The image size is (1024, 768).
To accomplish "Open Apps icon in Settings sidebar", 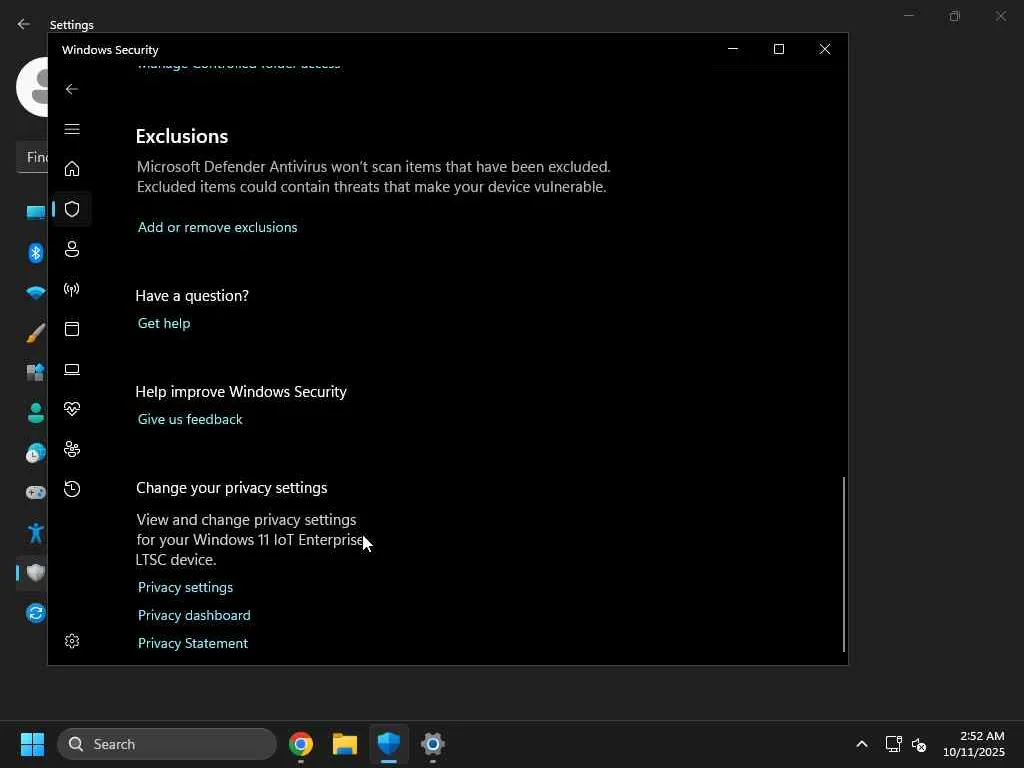I will coord(36,372).
